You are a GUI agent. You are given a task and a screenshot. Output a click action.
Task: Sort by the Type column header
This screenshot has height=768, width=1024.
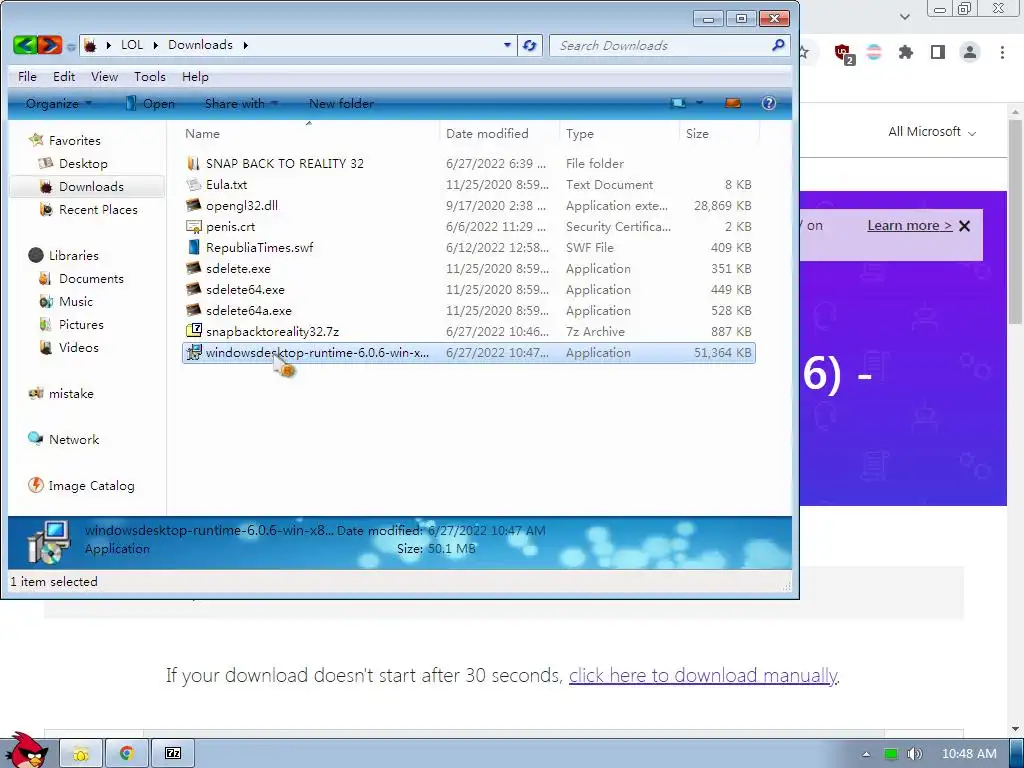[620, 133]
